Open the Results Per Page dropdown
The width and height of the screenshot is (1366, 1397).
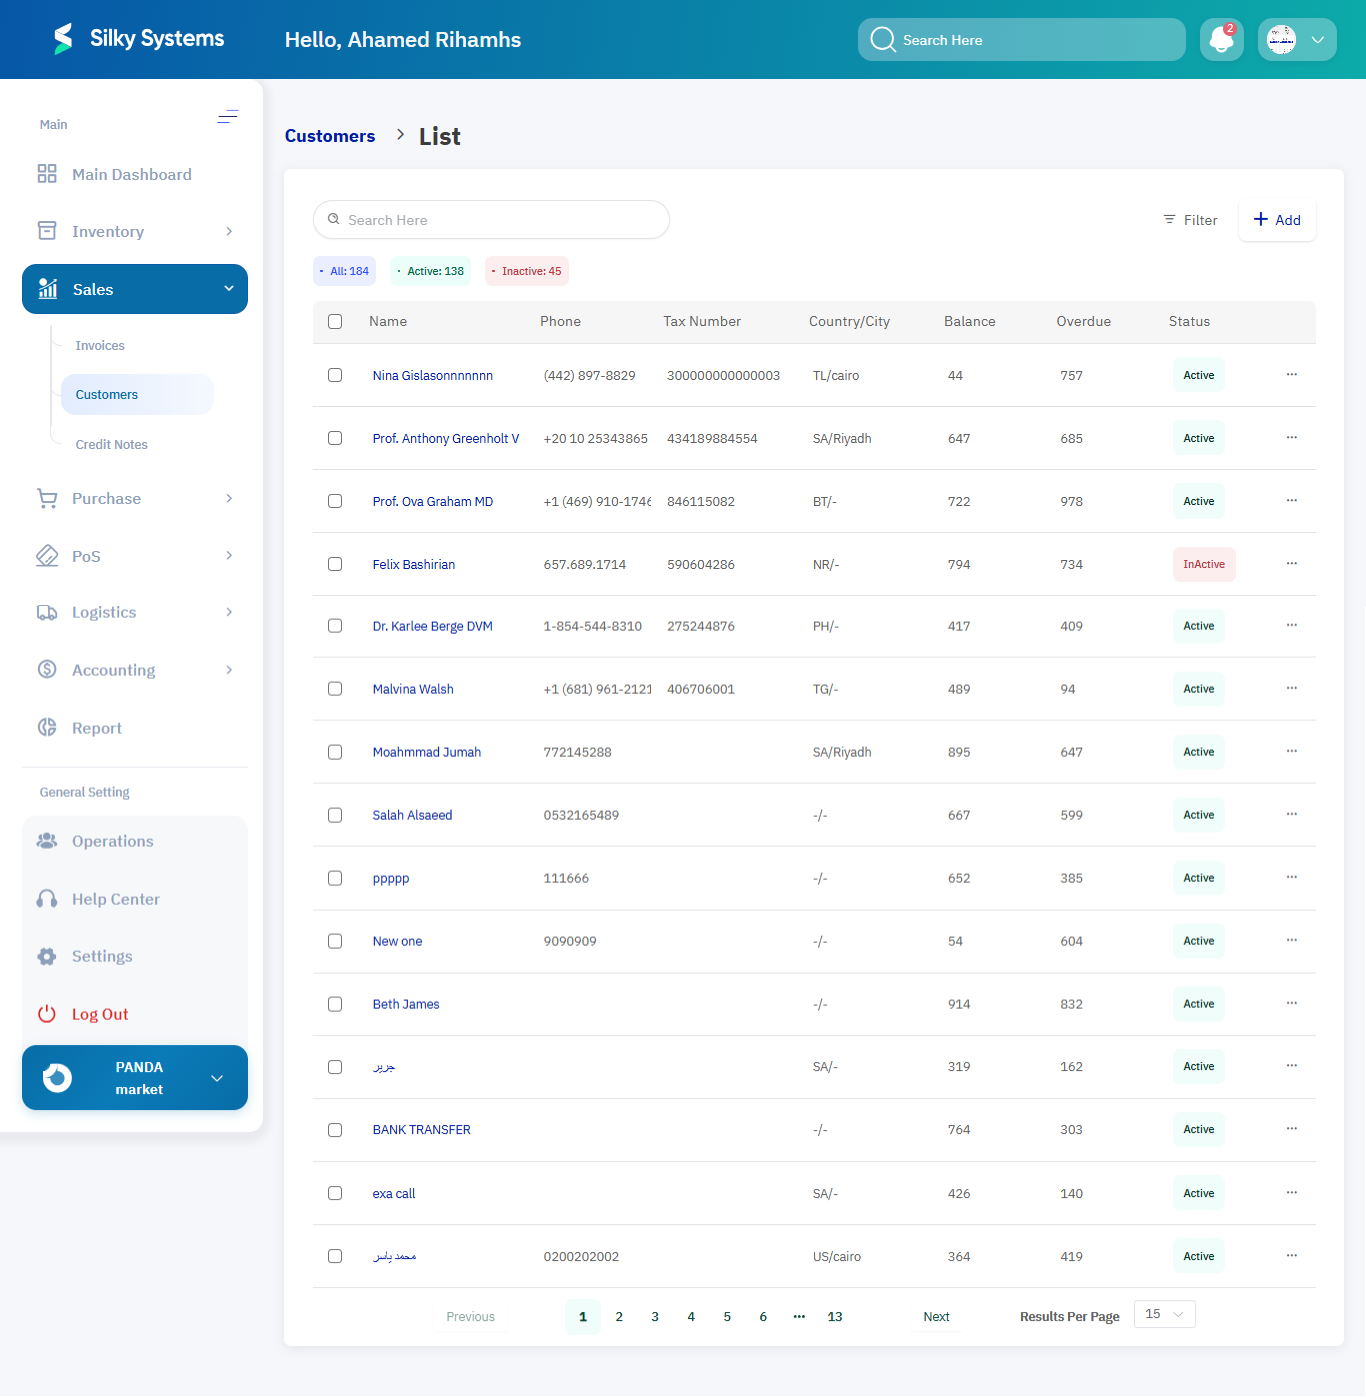tap(1163, 1313)
